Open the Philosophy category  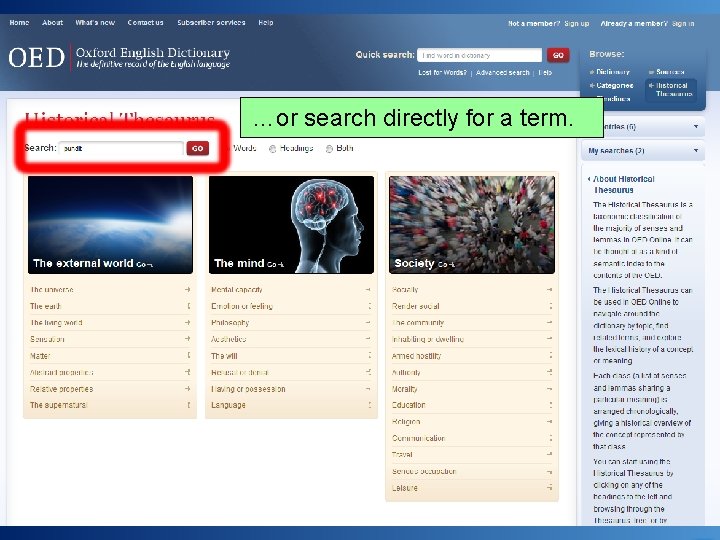click(x=230, y=323)
